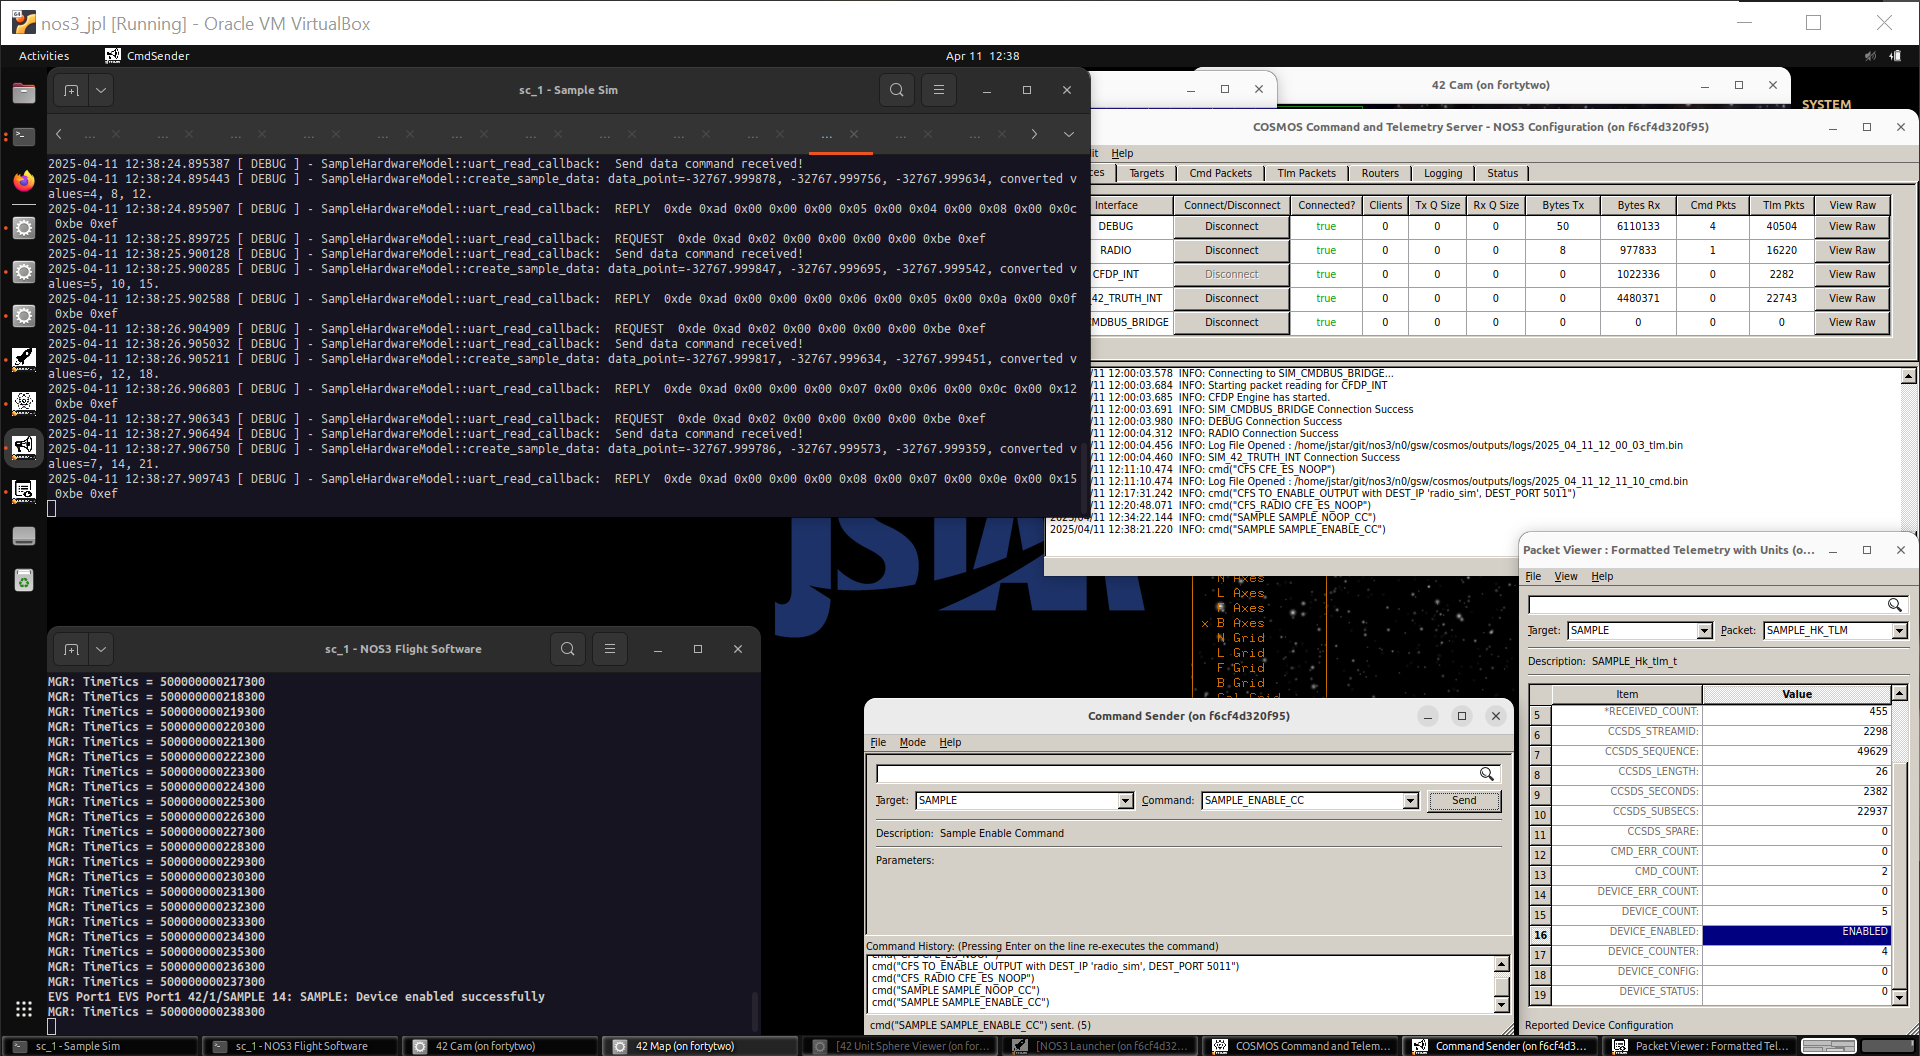Click Send in Command Sender
Screen dimensions: 1920x1056
point(1464,801)
